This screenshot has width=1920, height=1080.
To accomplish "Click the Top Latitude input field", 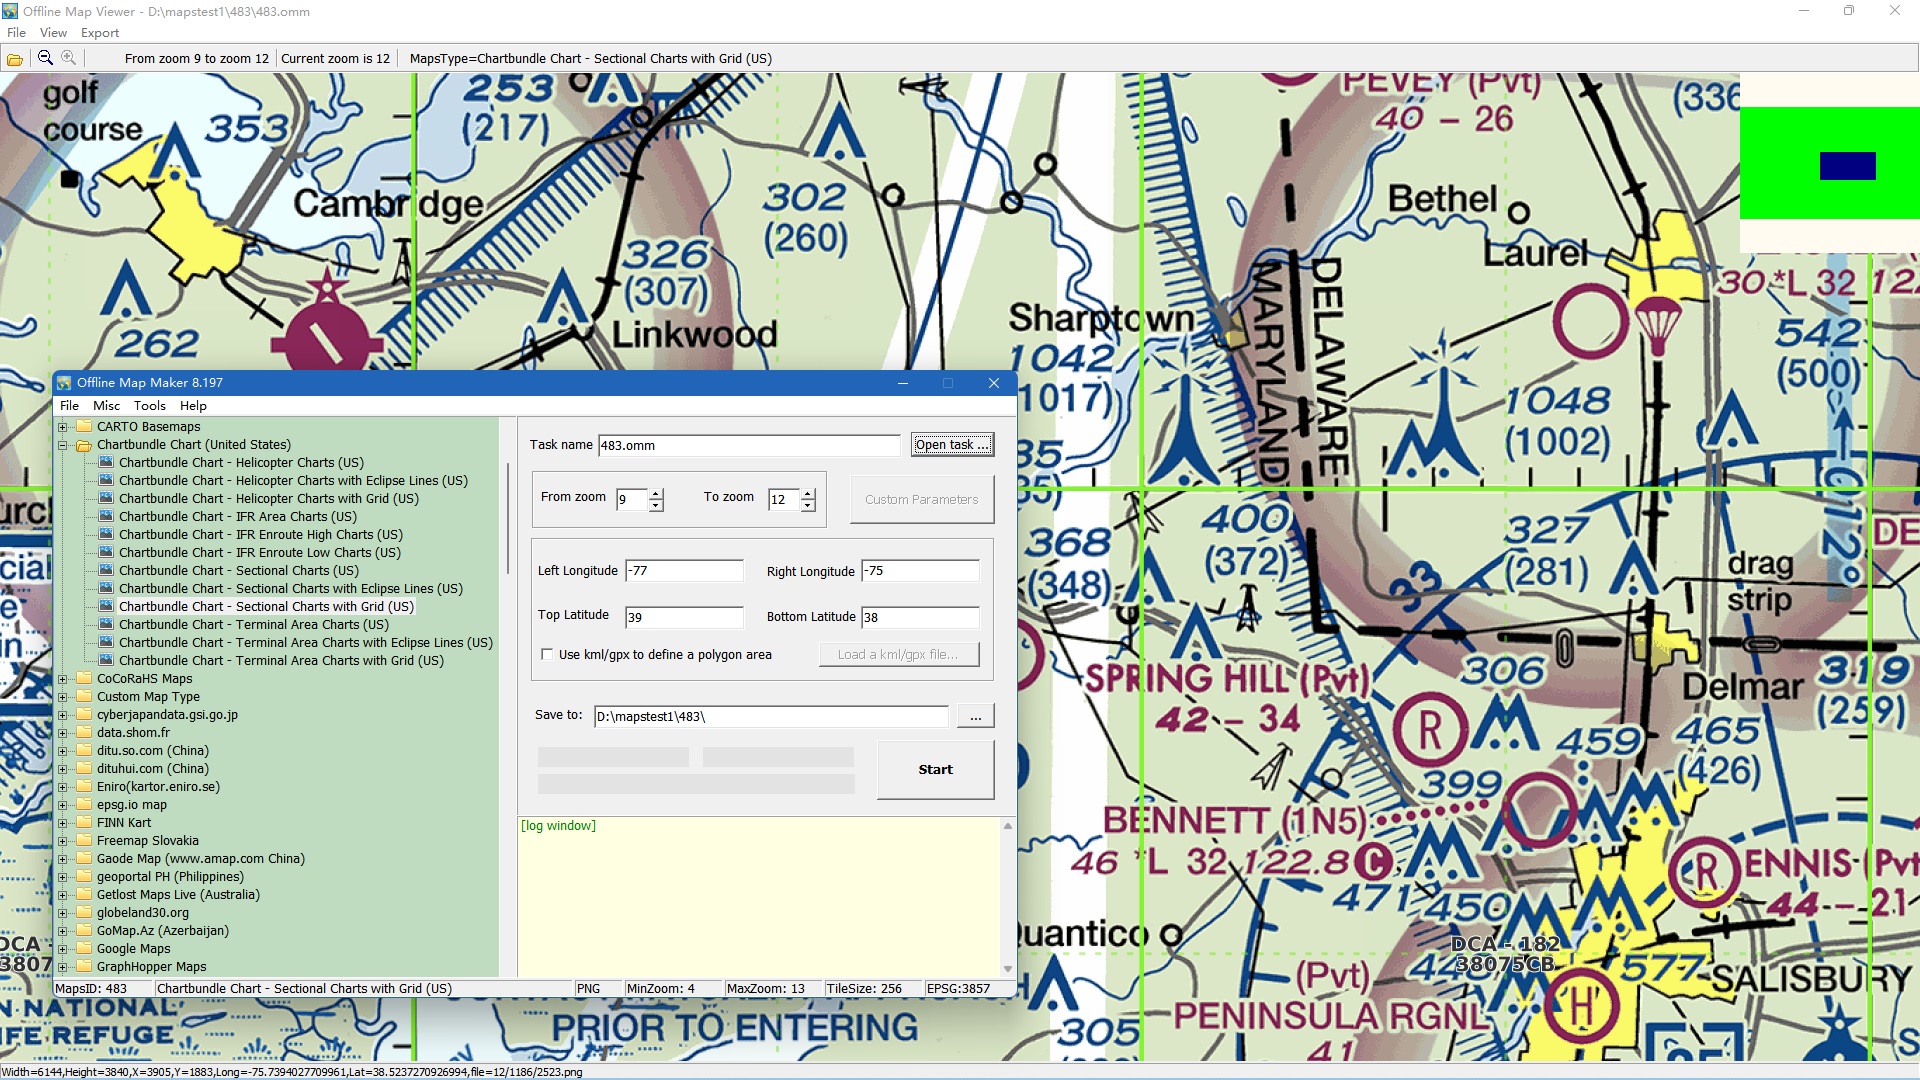I will pyautogui.click(x=684, y=618).
